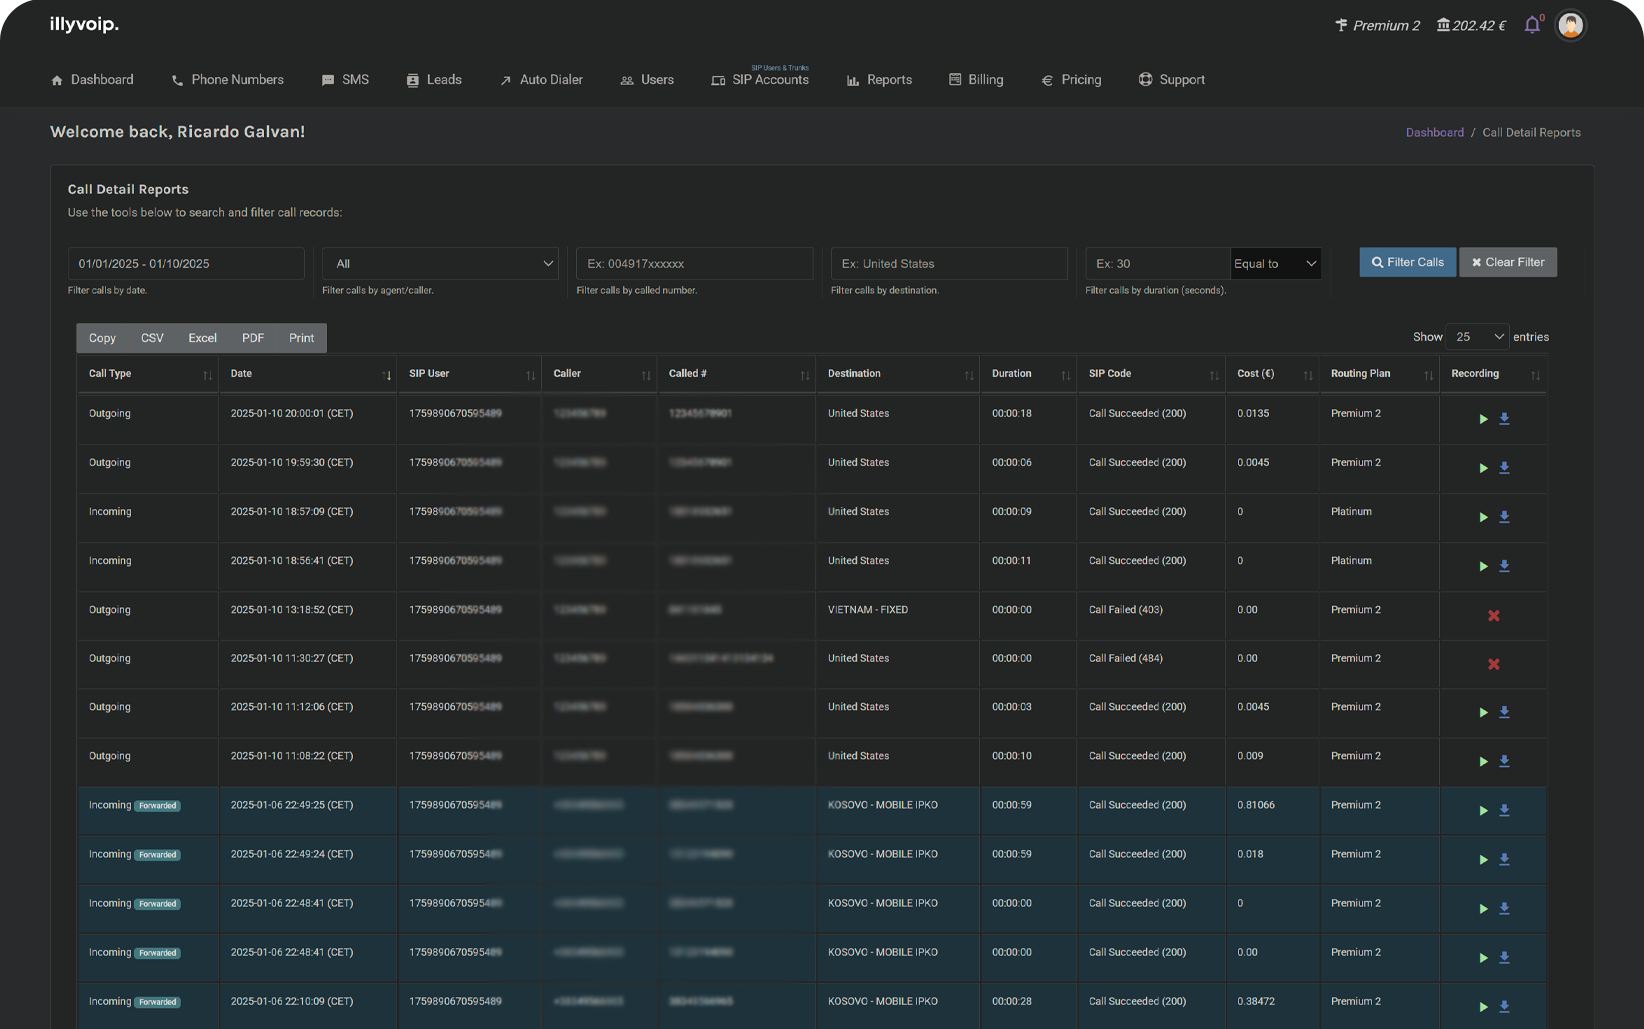Open the Reports menu item

(x=879, y=80)
